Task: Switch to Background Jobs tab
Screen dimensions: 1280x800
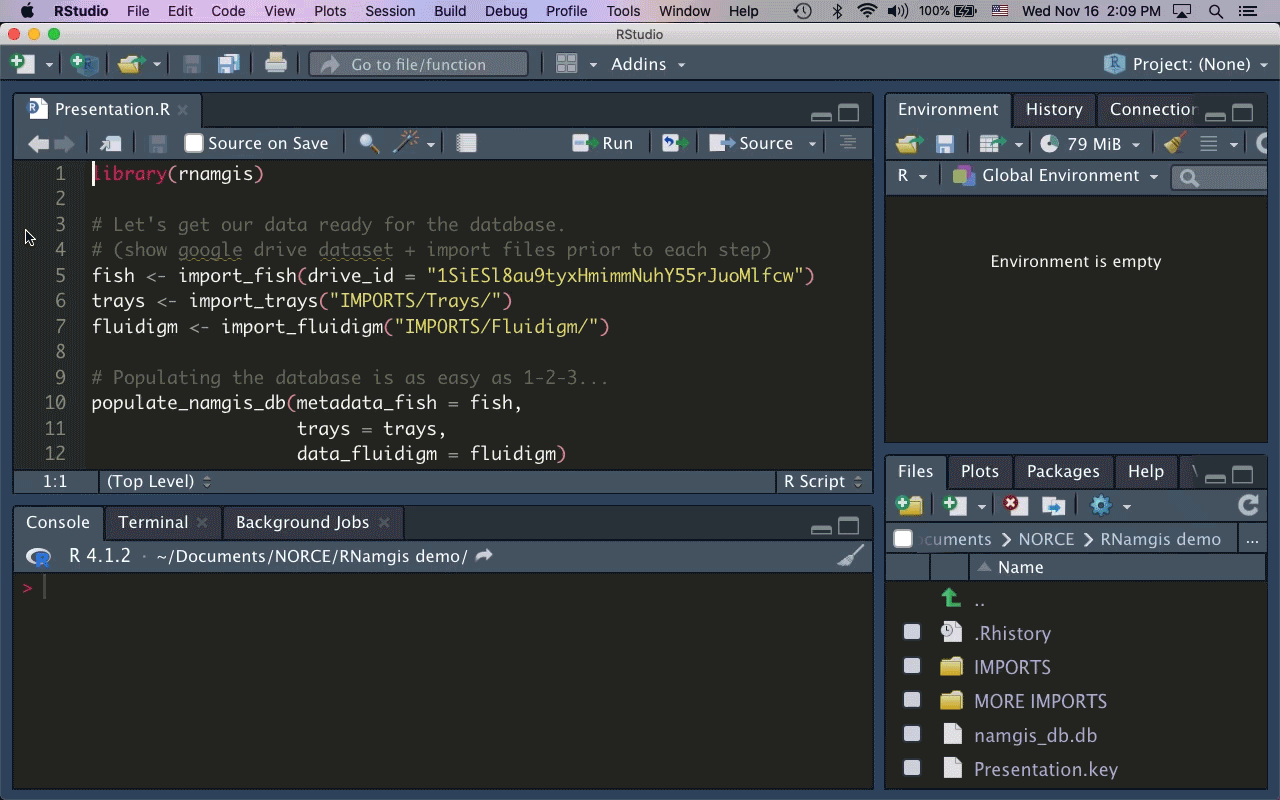Action: click(x=302, y=522)
